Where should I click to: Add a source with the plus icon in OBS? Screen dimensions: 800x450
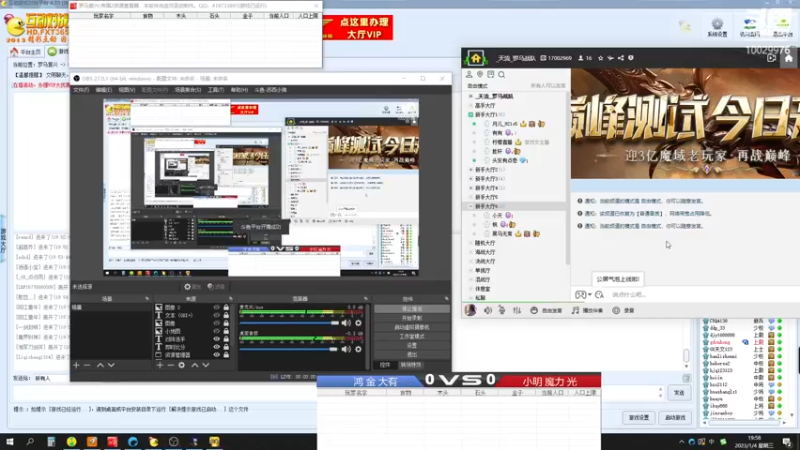[x=160, y=365]
